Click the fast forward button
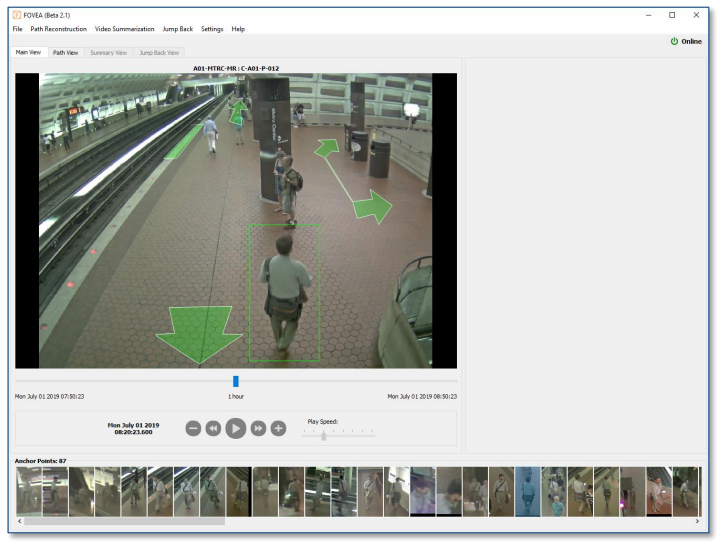This screenshot has width=718, height=542. coord(258,428)
